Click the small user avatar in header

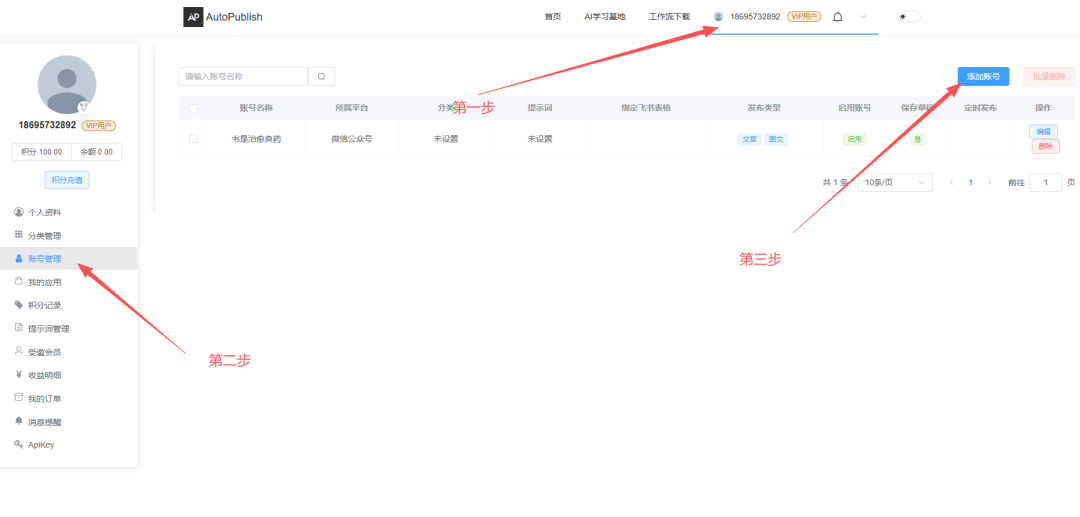point(718,17)
